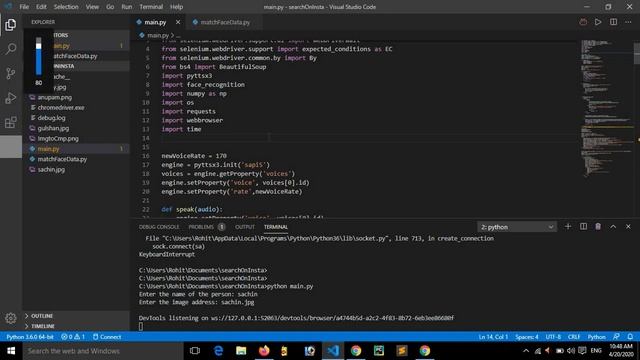Click the Windows search box
Viewport: 640px width, 360px height.
[103, 351]
